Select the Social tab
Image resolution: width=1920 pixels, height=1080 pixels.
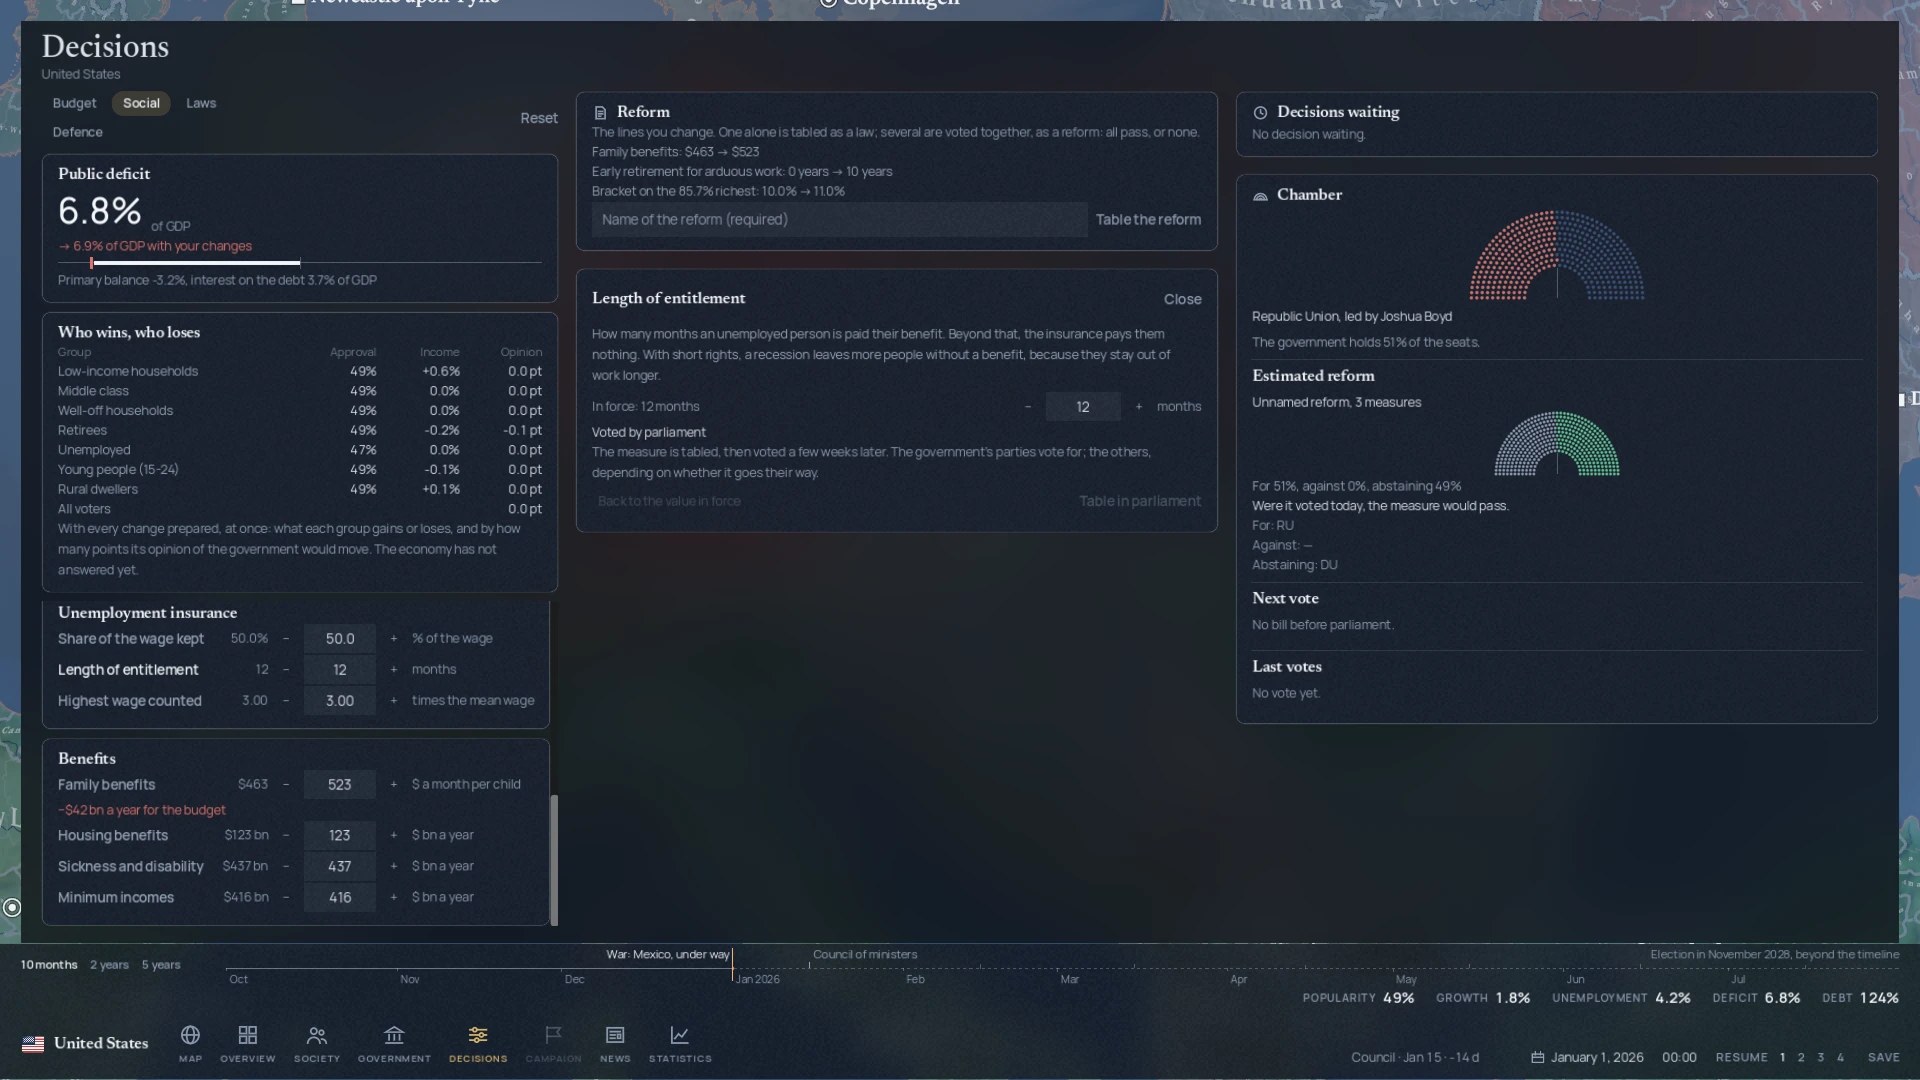click(141, 103)
